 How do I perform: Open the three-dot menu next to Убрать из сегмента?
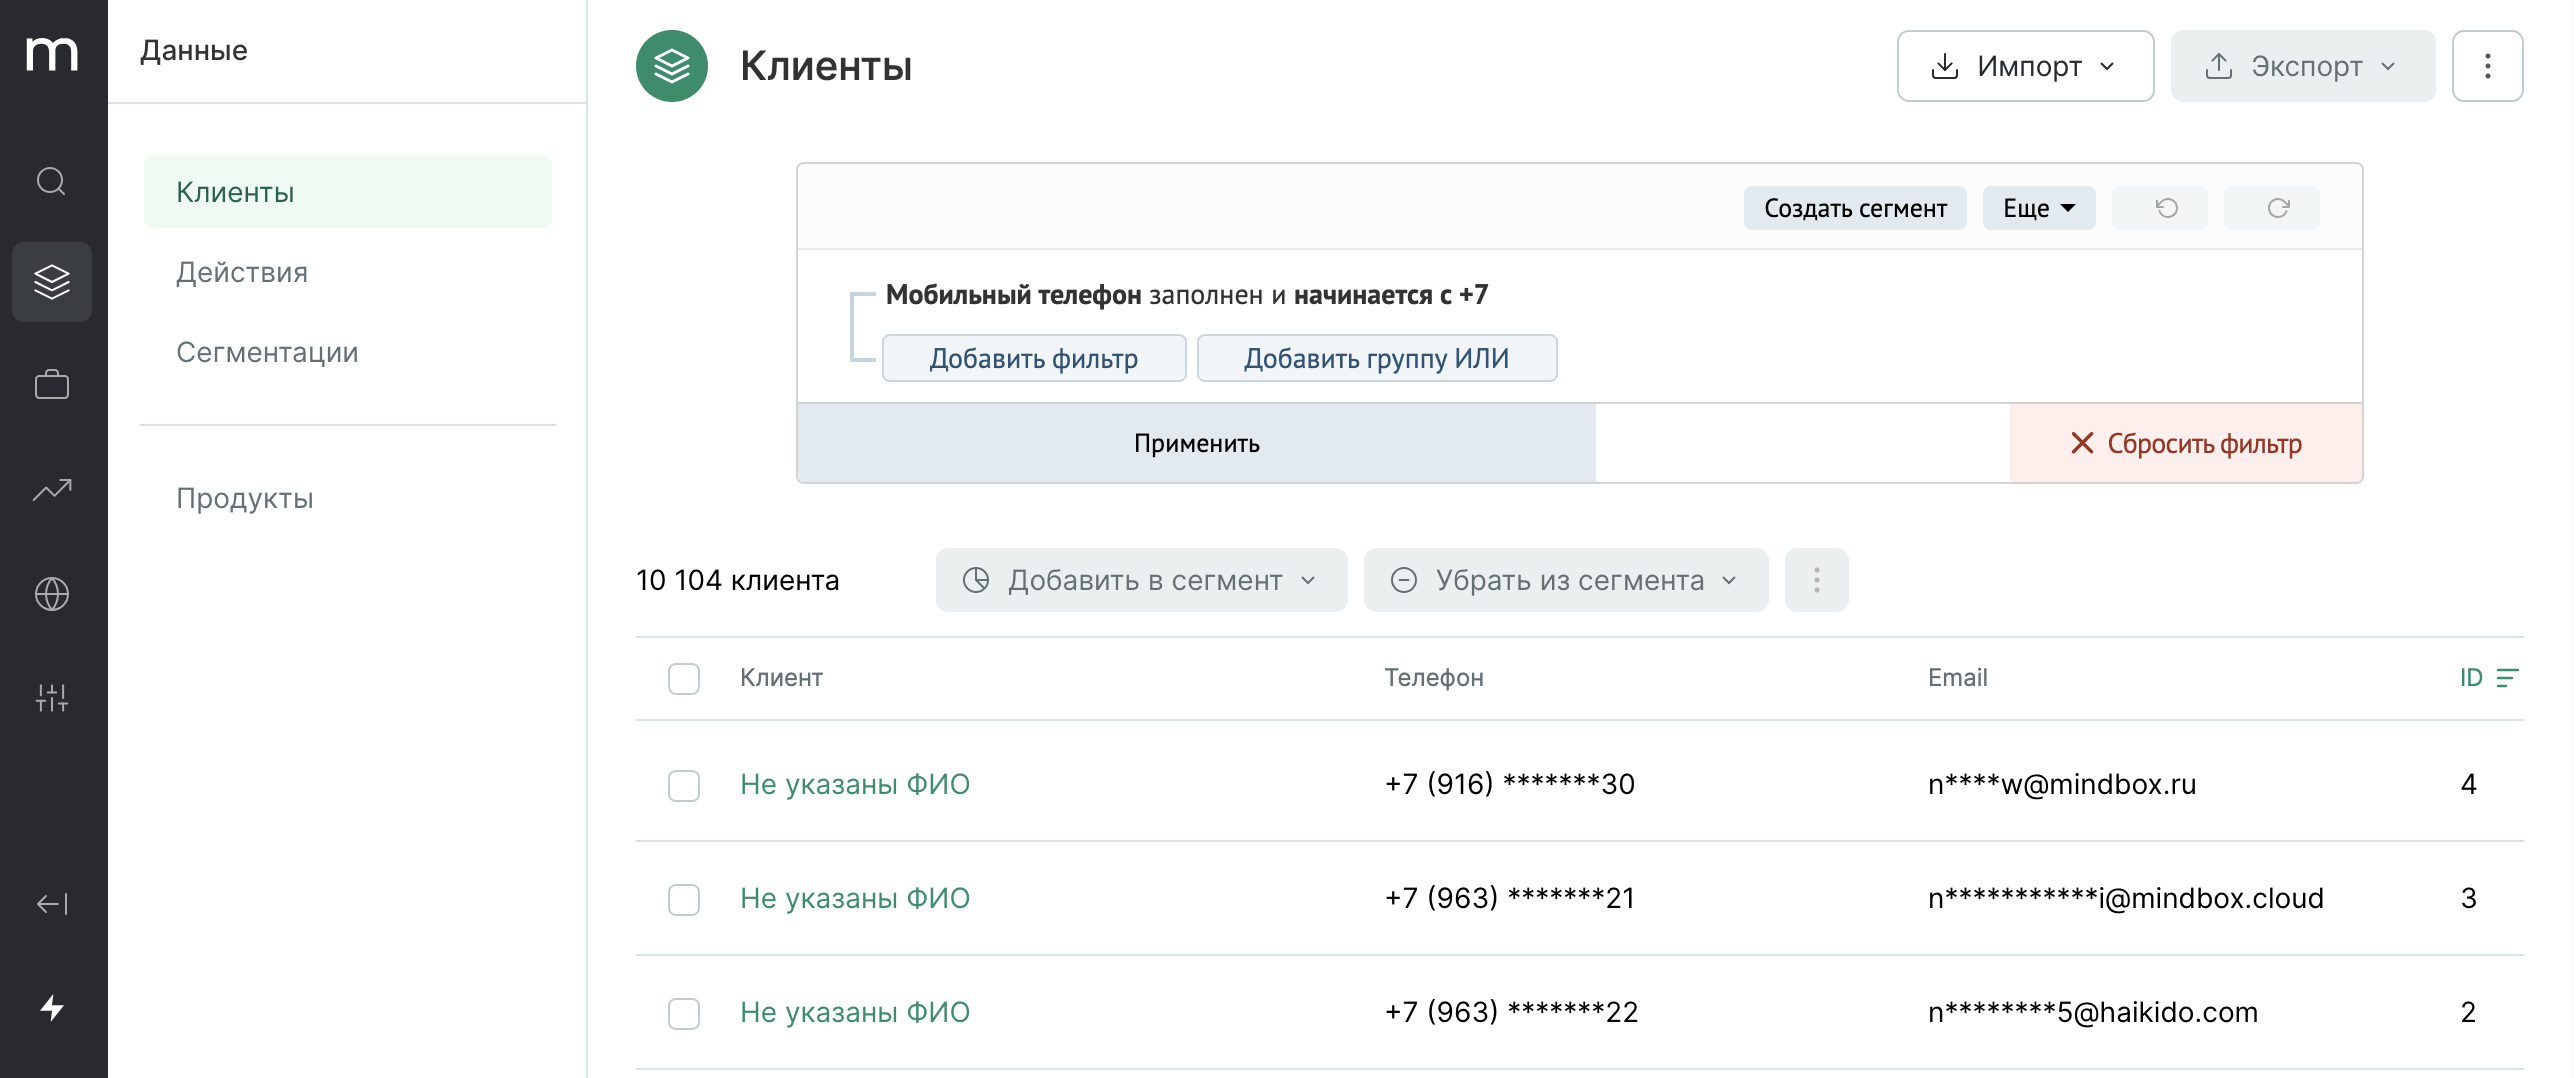(1816, 580)
